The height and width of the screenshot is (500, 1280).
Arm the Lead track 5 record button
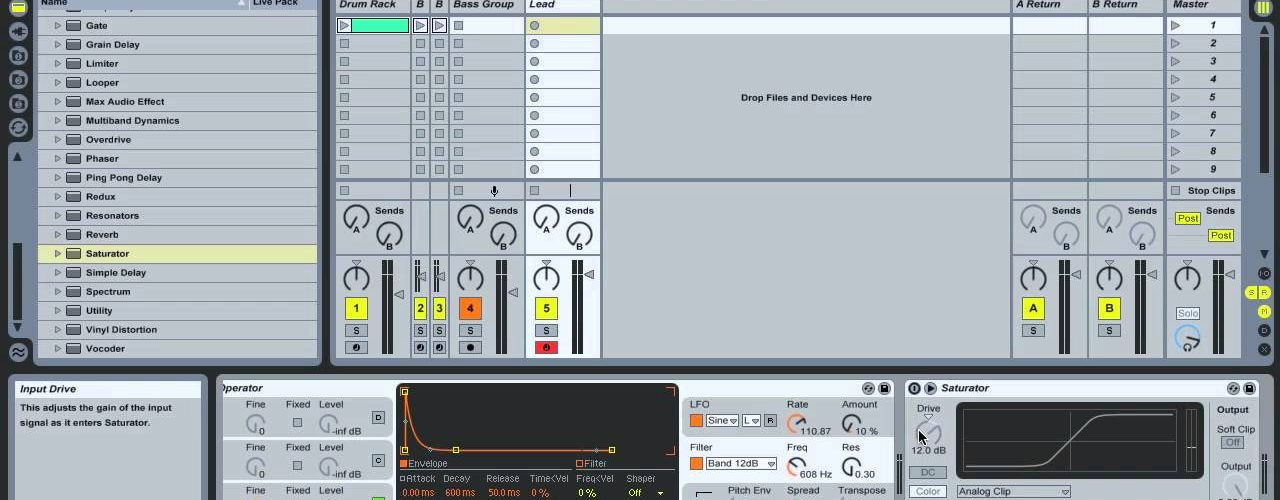point(546,347)
